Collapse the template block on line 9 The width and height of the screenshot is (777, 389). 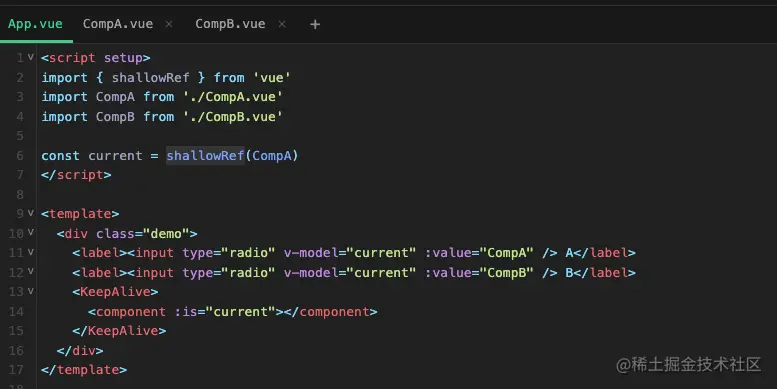[31, 213]
